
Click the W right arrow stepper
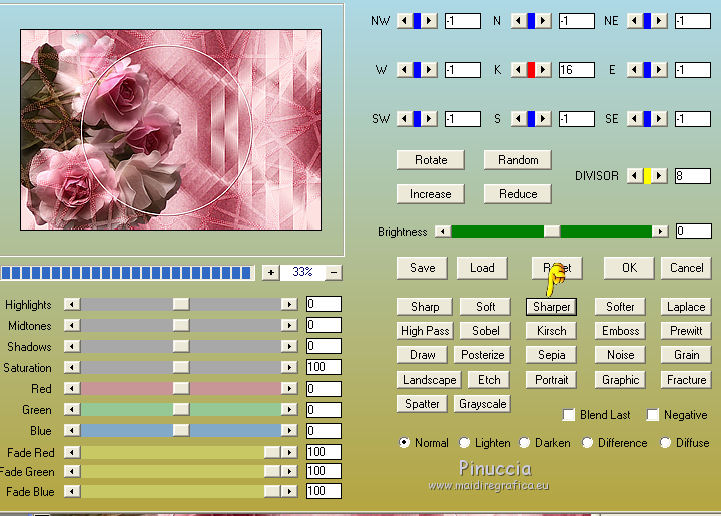(429, 70)
